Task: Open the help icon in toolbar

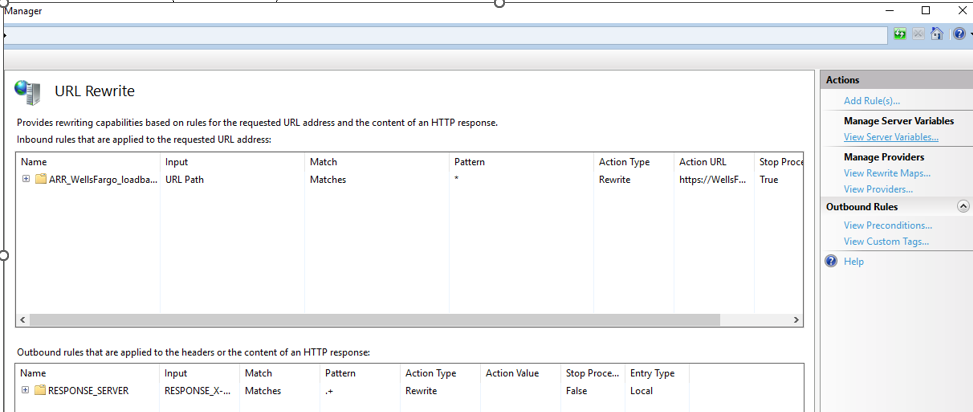Action: pos(959,34)
